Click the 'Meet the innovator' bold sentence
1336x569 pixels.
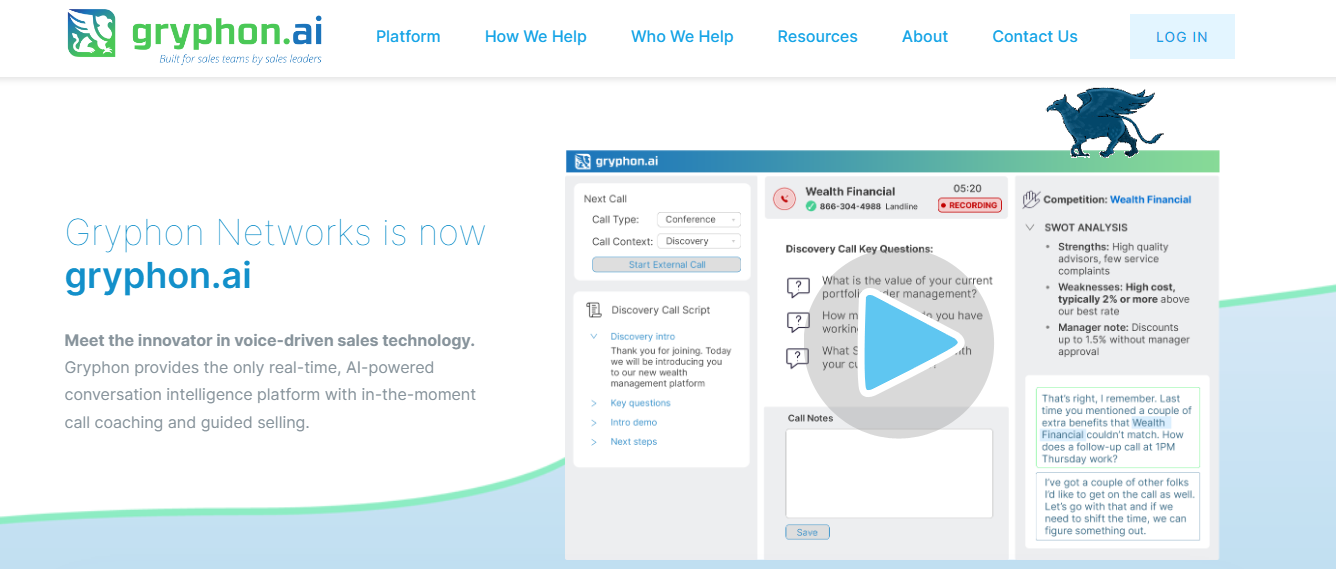coord(270,340)
